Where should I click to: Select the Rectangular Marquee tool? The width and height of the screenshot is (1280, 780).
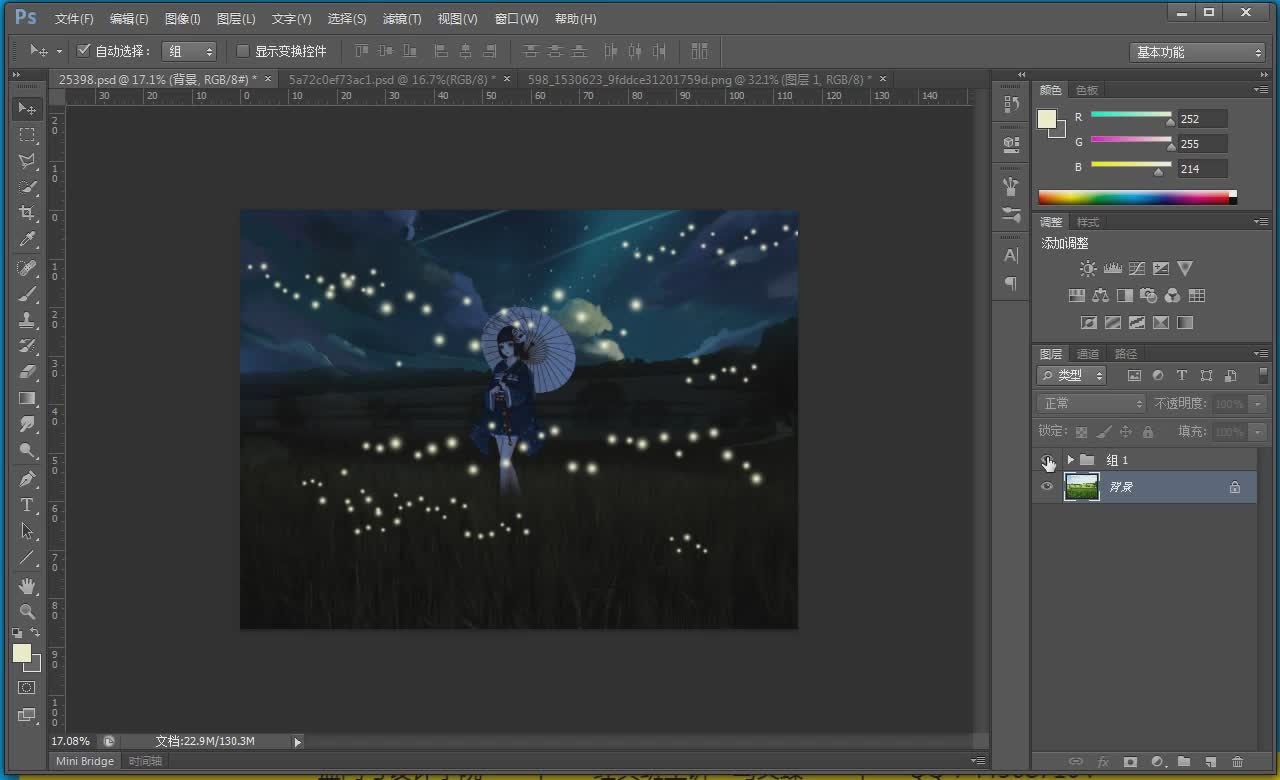(27, 135)
